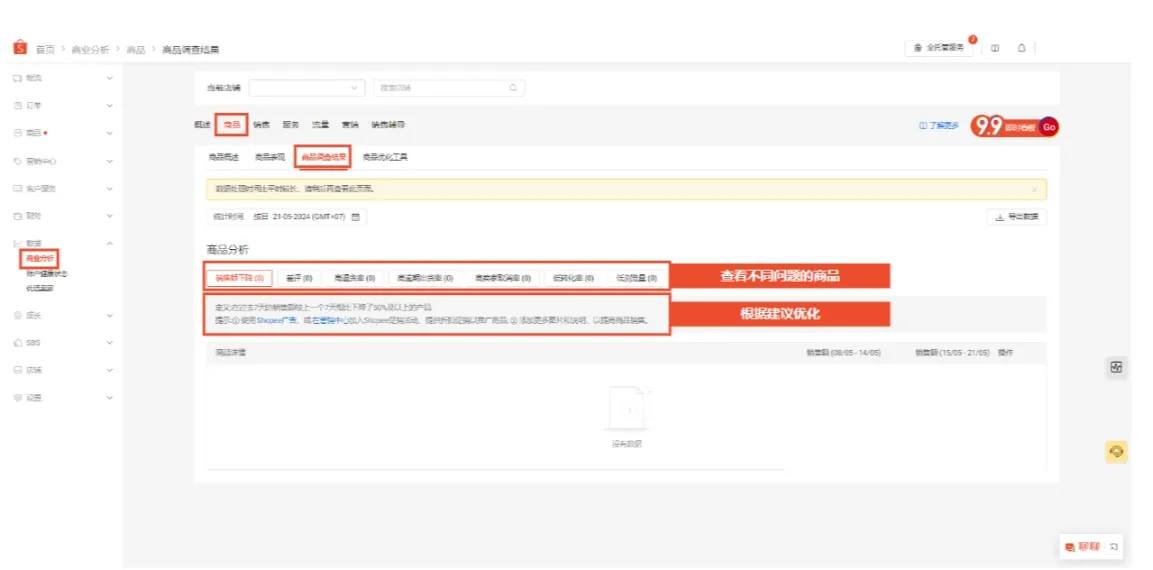
Task: Click the 成长 sidebar icon
Action: pyautogui.click(x=18, y=315)
